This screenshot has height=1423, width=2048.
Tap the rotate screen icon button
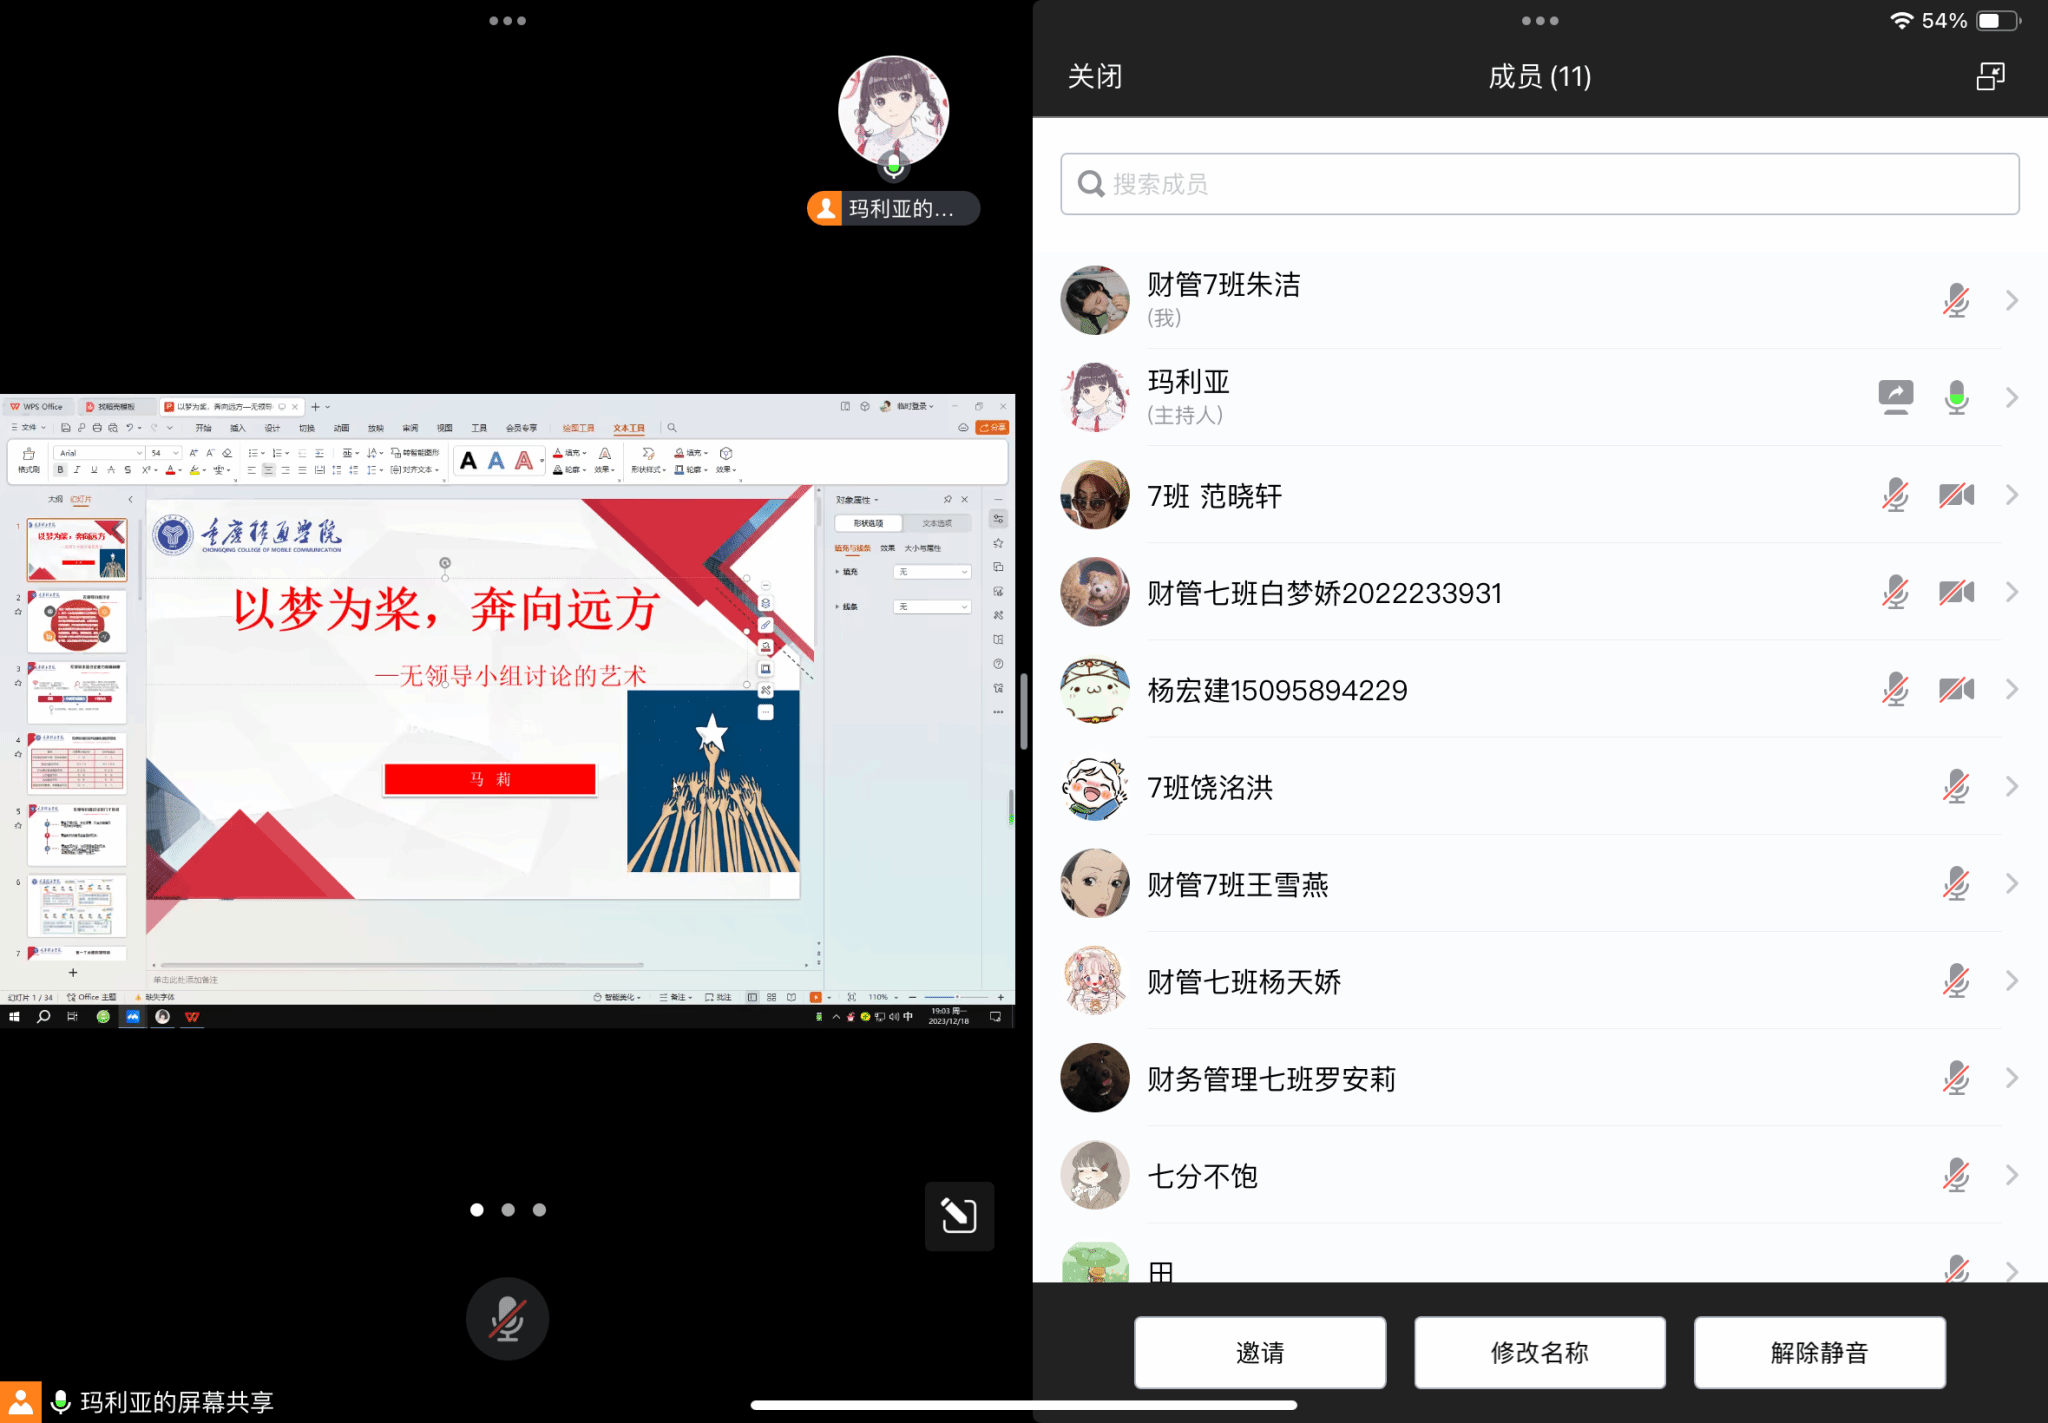[x=958, y=1216]
